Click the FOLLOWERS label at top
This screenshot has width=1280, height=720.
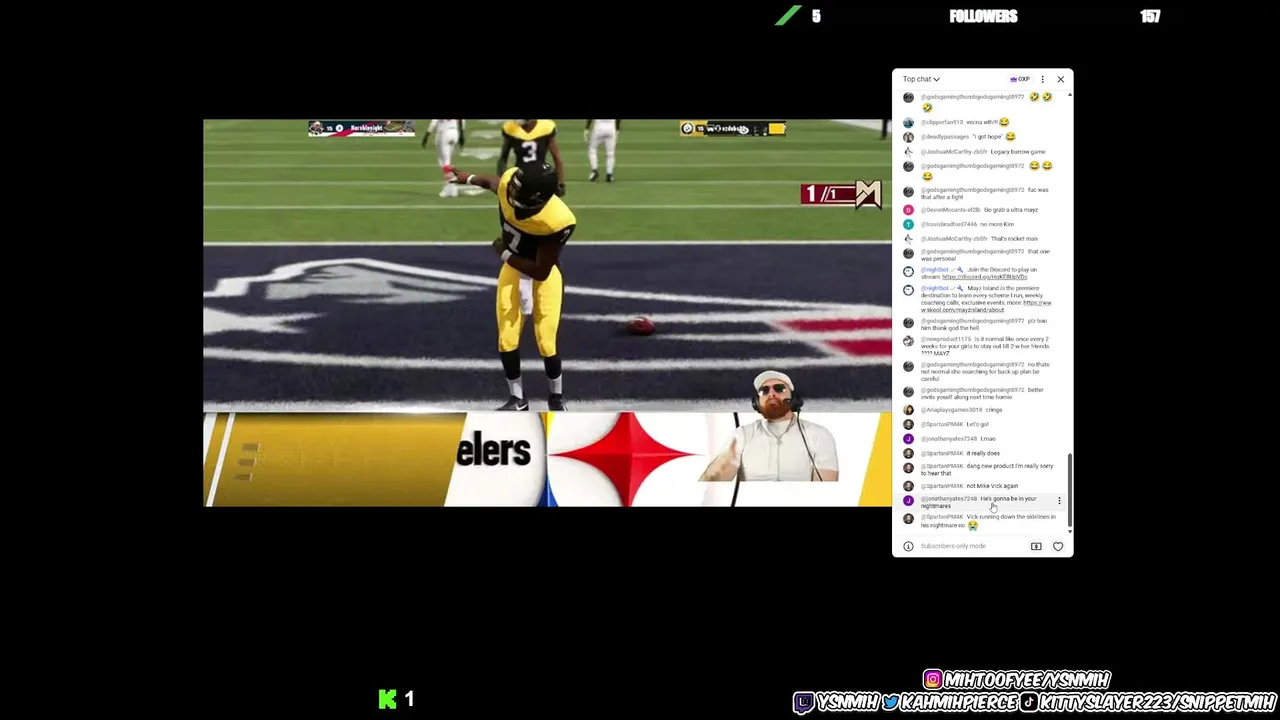pos(984,16)
